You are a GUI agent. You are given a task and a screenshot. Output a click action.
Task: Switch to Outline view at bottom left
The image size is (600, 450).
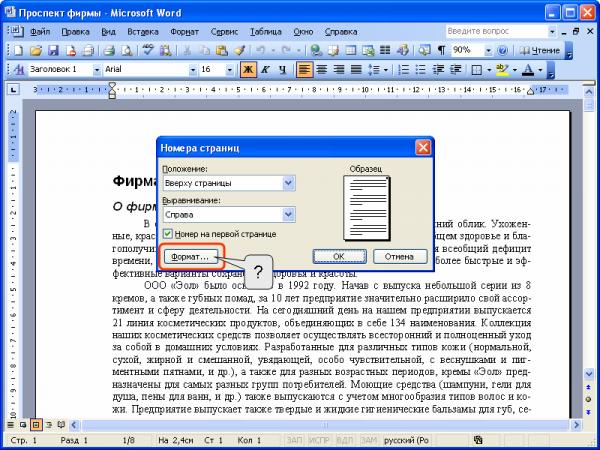tap(49, 425)
